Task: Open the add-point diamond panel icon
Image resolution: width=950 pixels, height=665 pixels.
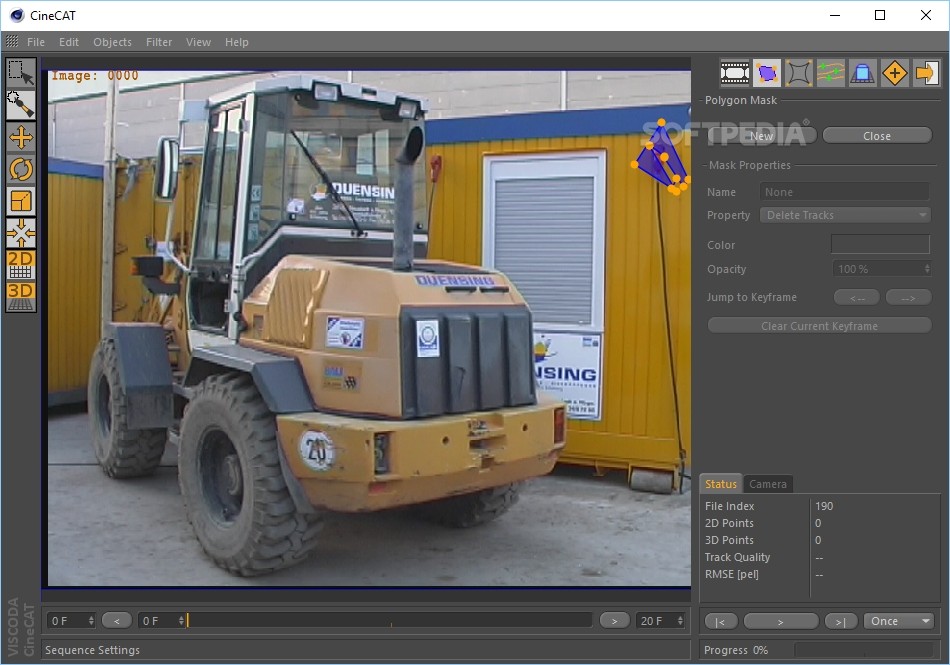Action: coord(895,74)
